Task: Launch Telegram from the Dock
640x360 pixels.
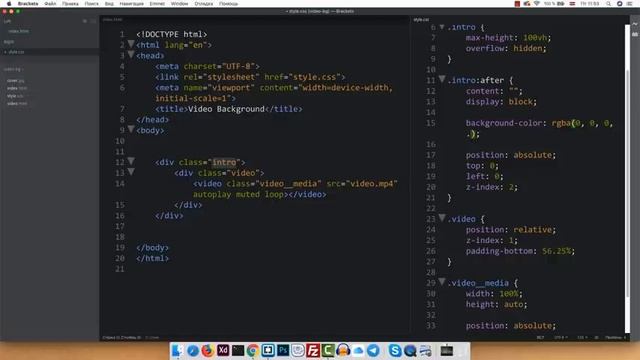Action: tap(373, 350)
